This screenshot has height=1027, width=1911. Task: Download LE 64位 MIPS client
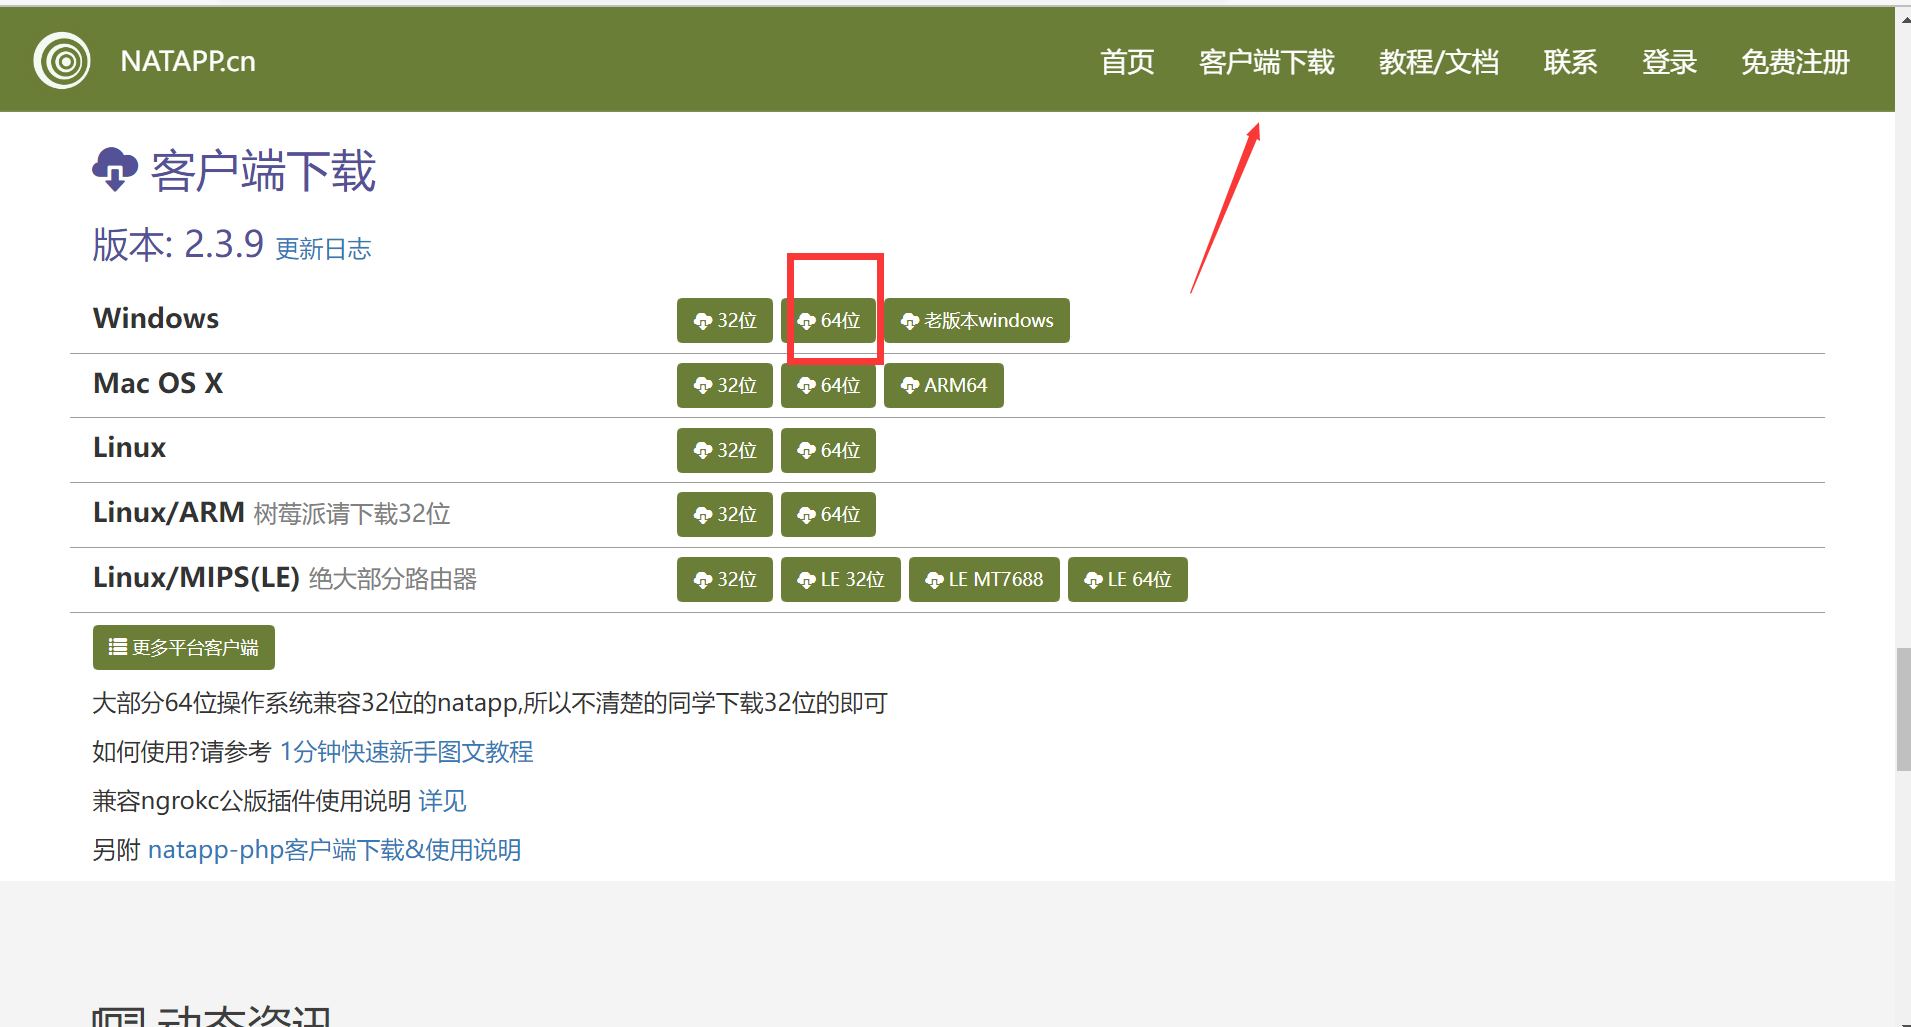coord(1128,579)
